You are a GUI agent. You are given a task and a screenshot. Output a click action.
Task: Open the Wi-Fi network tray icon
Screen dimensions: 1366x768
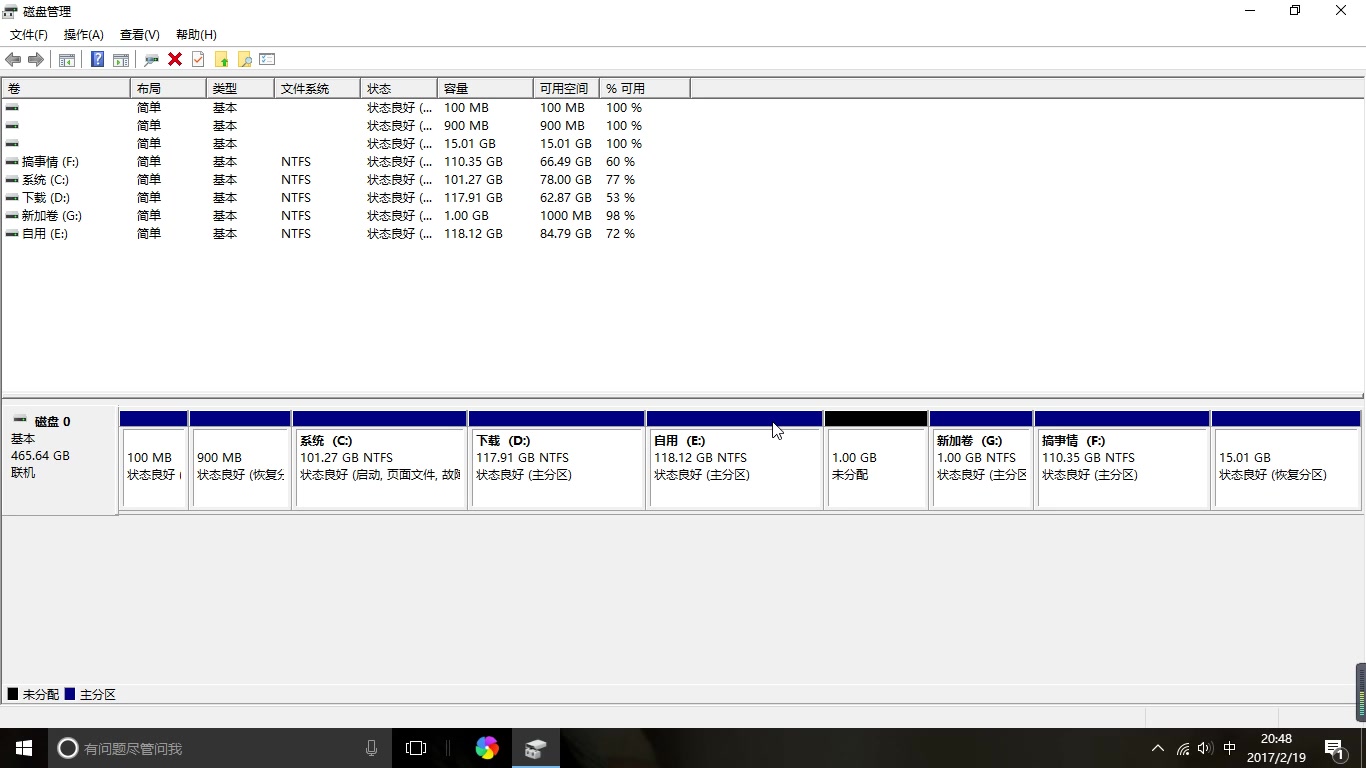point(1183,748)
